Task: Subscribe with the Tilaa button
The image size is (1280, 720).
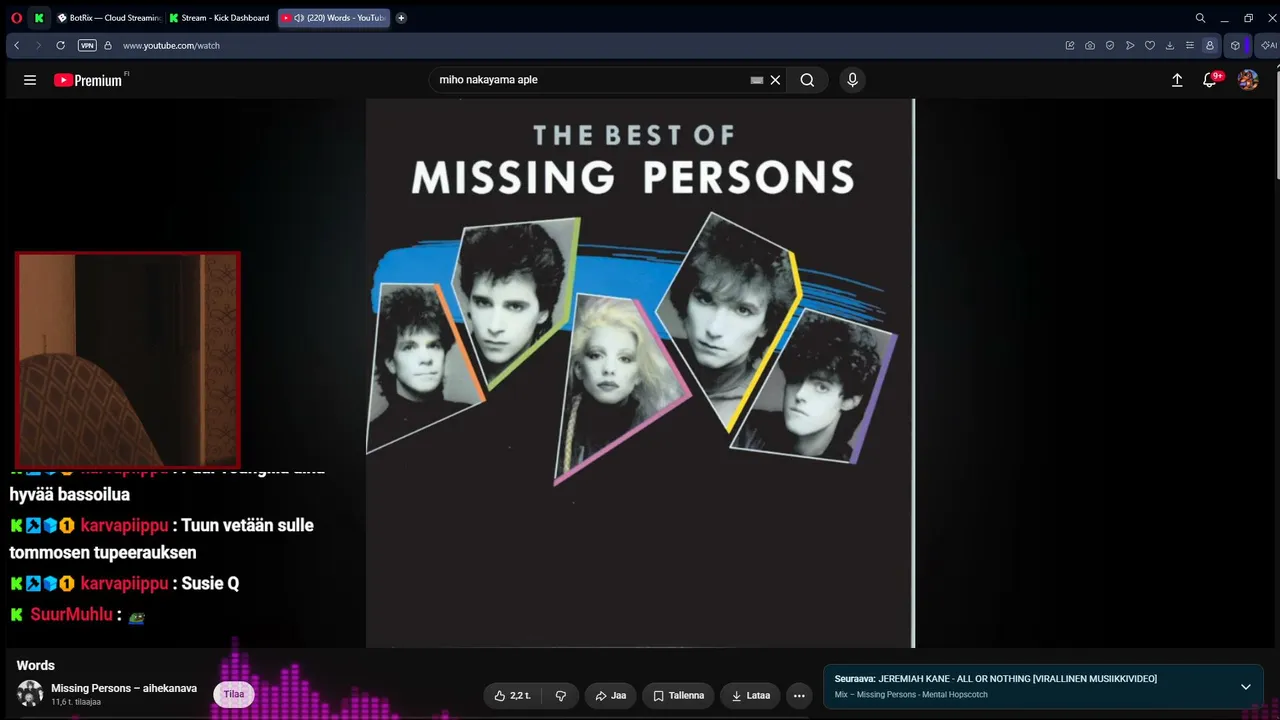Action: point(234,694)
